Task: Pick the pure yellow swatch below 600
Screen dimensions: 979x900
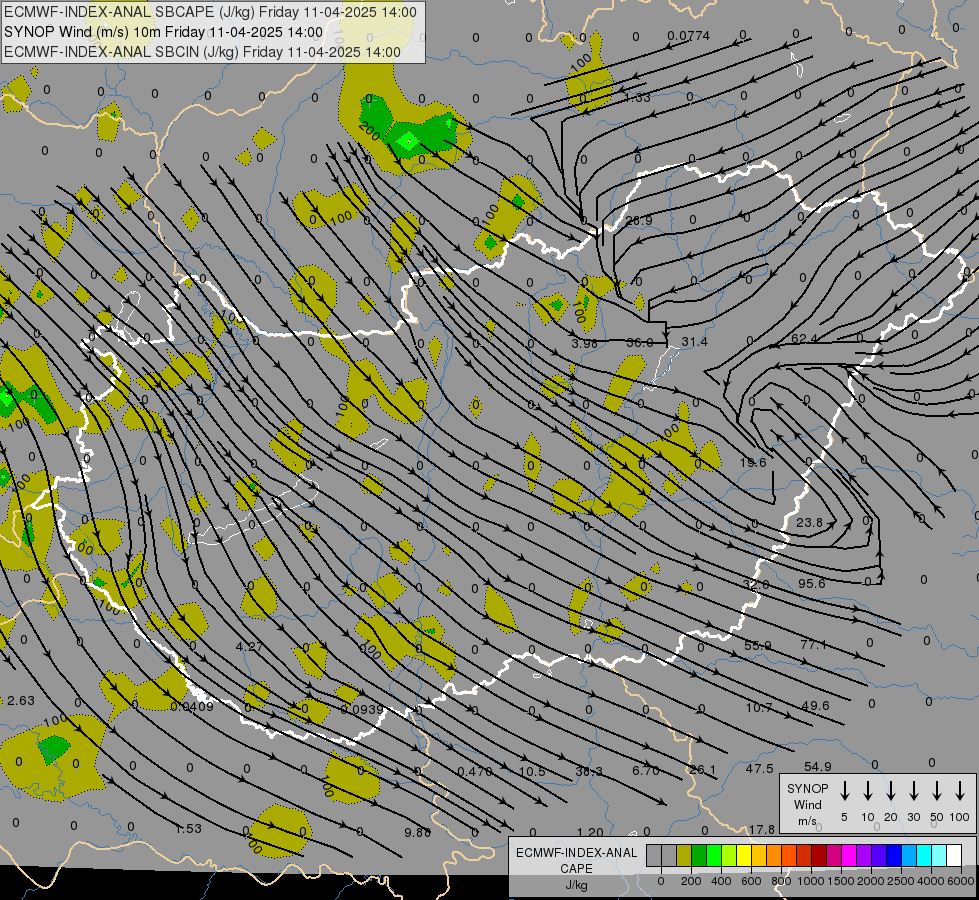Action: point(744,855)
